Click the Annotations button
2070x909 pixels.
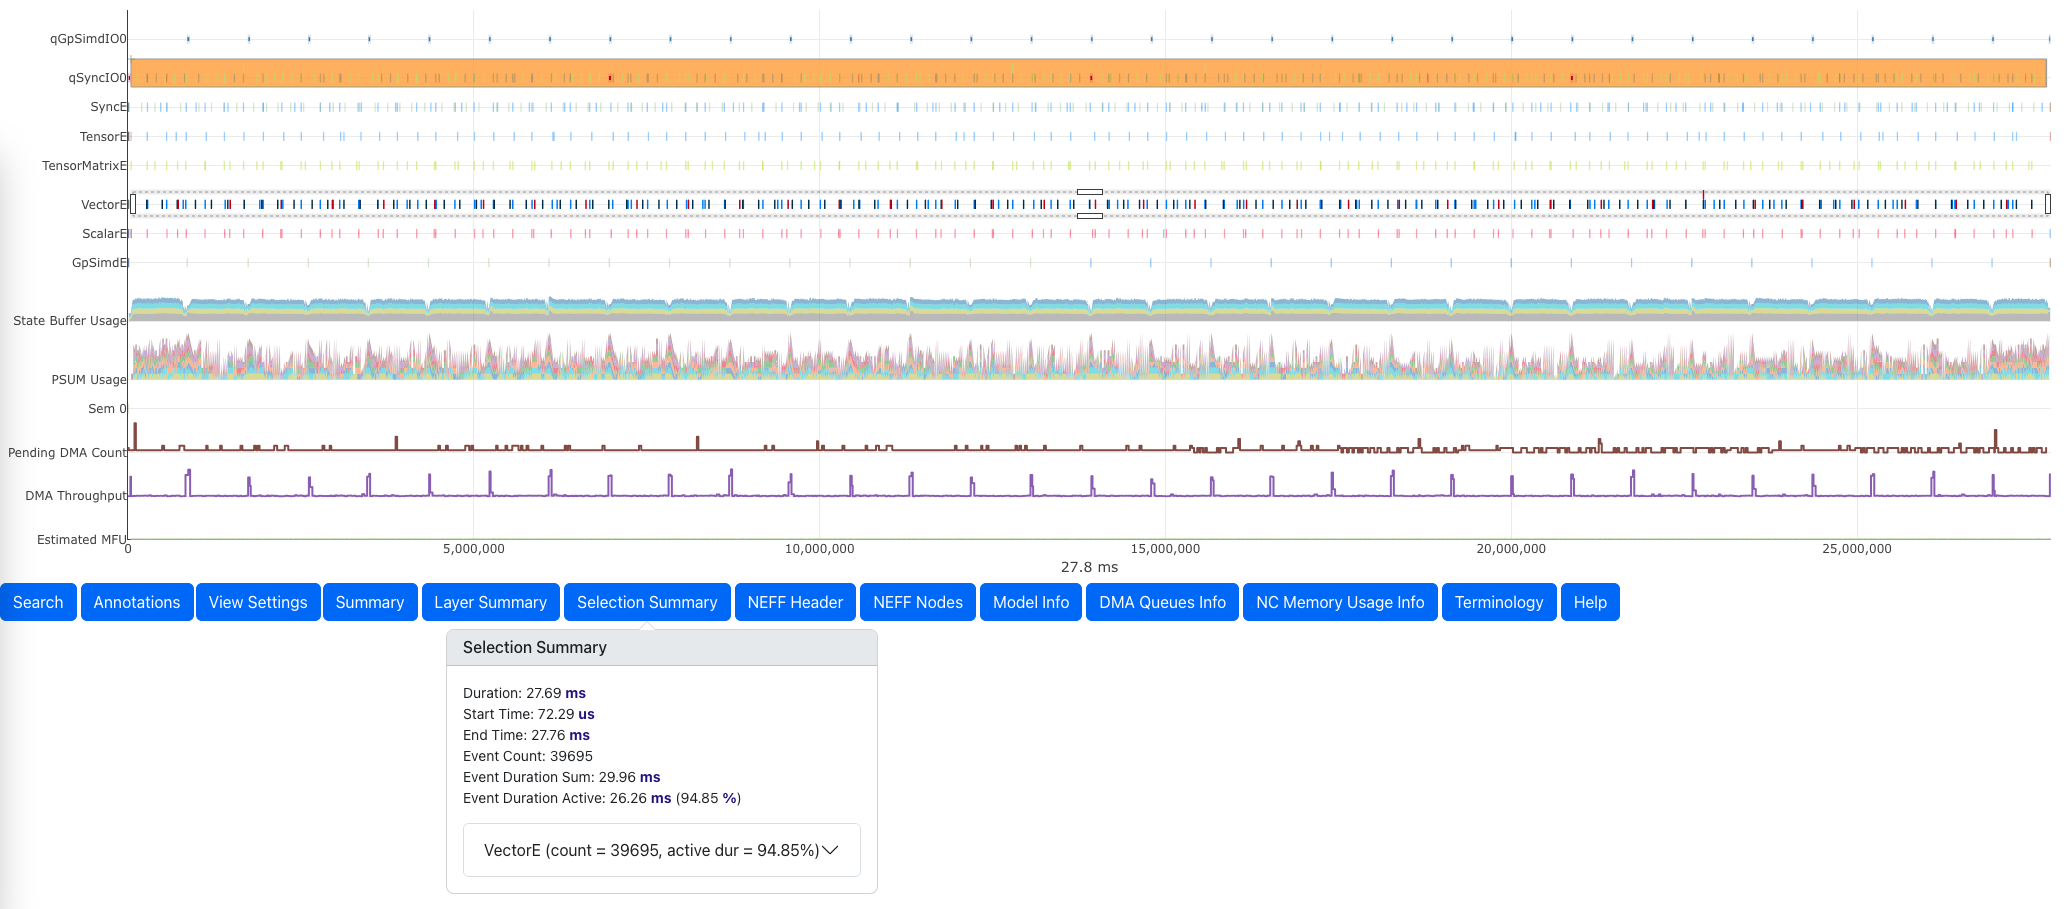click(x=137, y=602)
